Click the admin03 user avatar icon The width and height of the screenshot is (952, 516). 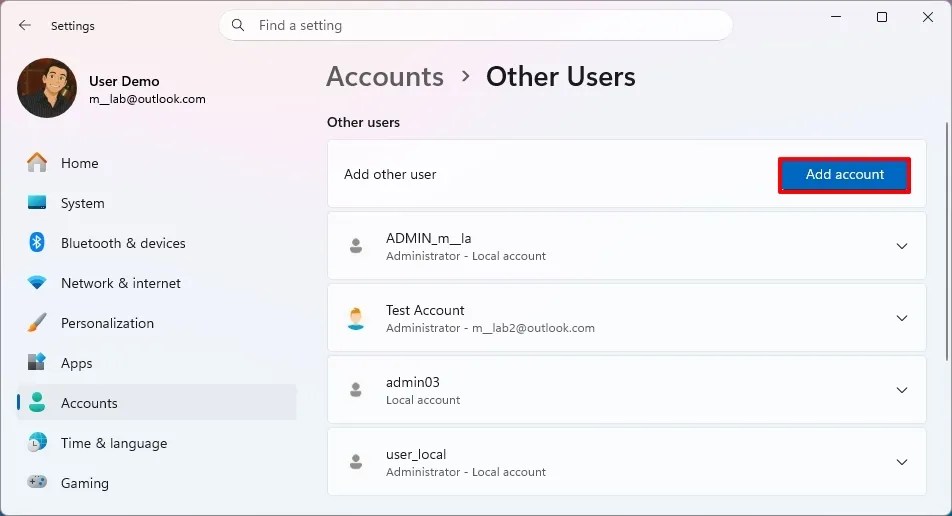click(356, 390)
